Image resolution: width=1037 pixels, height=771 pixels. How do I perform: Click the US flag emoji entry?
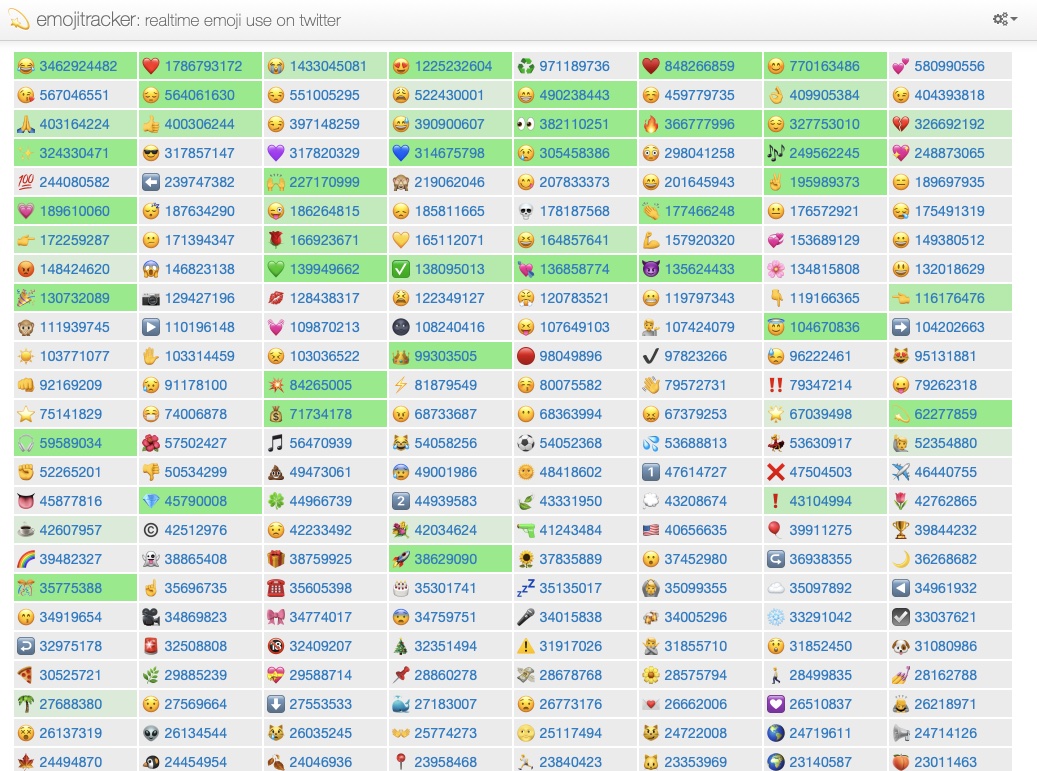pos(651,531)
